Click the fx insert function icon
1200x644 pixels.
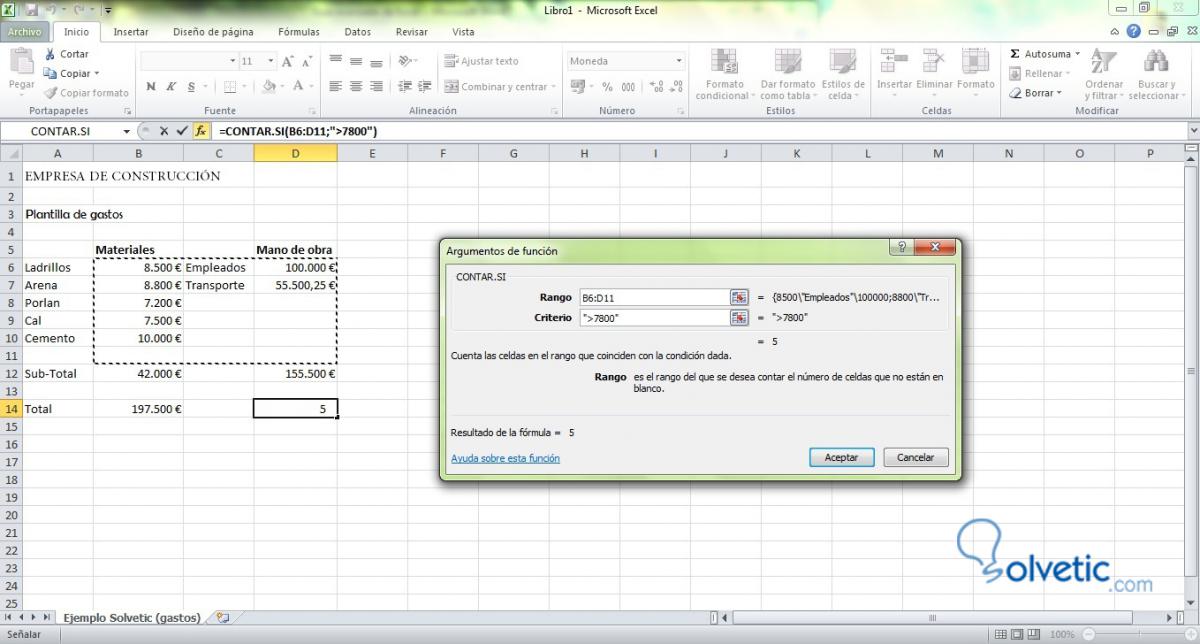point(200,131)
